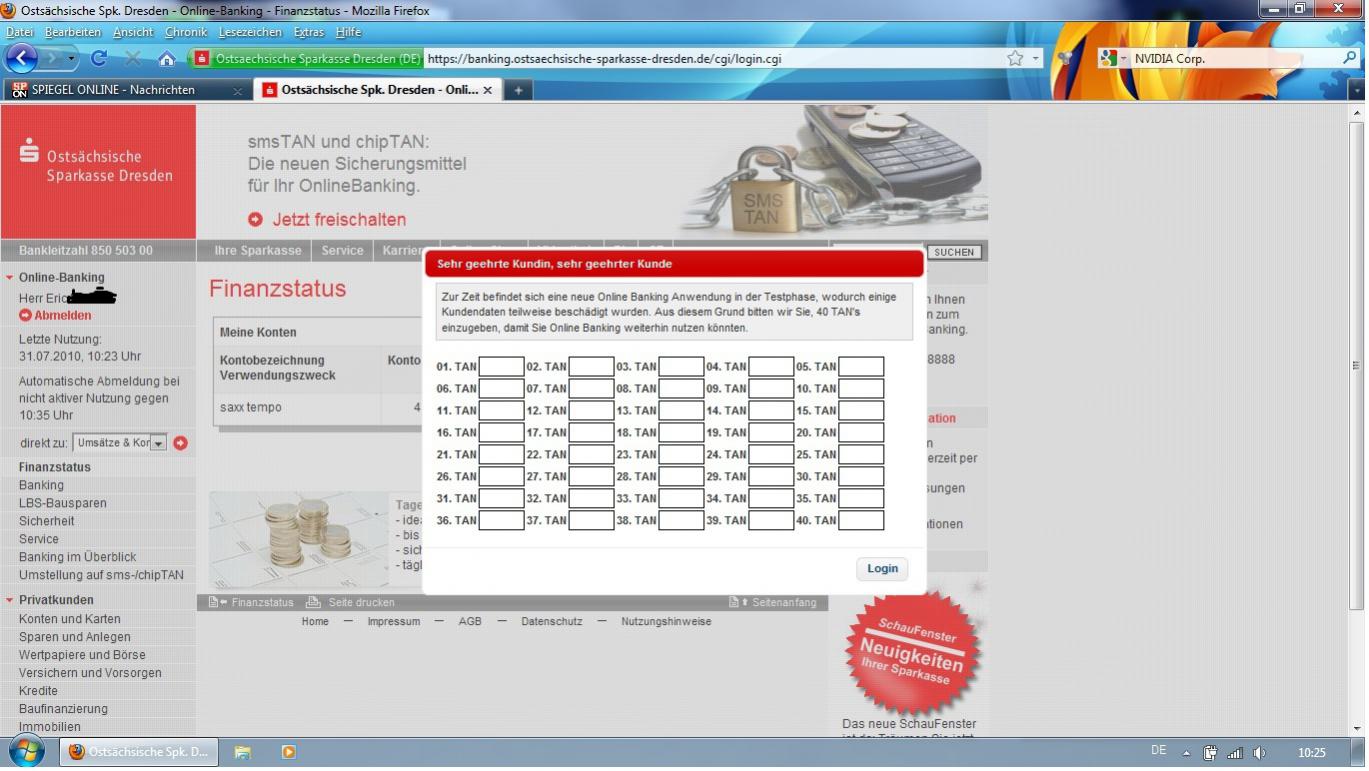1369x771 pixels.
Task: Switch to SPIEGEL ONLINE tab
Action: 126,90
